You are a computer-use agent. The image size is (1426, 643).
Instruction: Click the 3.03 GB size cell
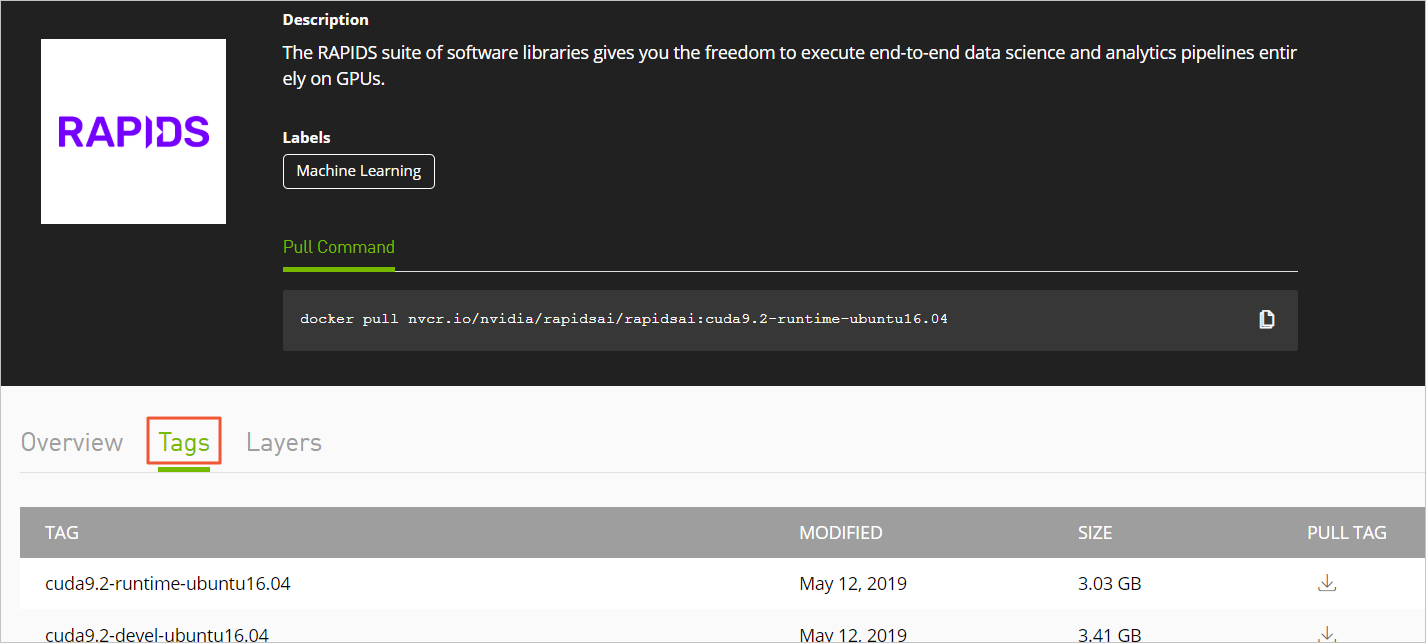1110,583
